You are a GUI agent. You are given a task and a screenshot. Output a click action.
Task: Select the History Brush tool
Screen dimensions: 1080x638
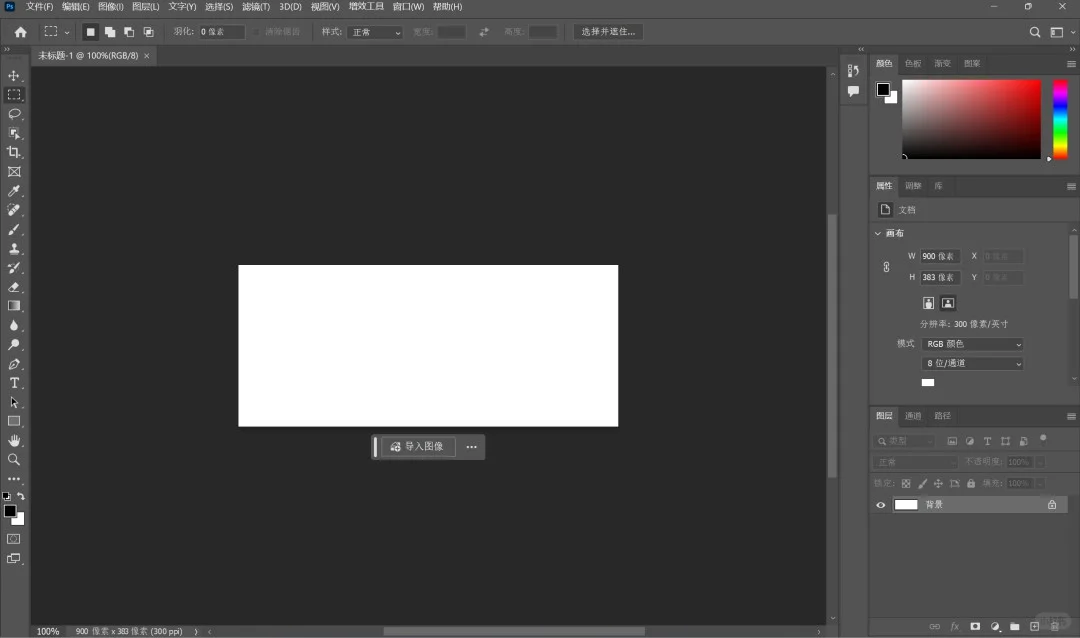tap(14, 268)
